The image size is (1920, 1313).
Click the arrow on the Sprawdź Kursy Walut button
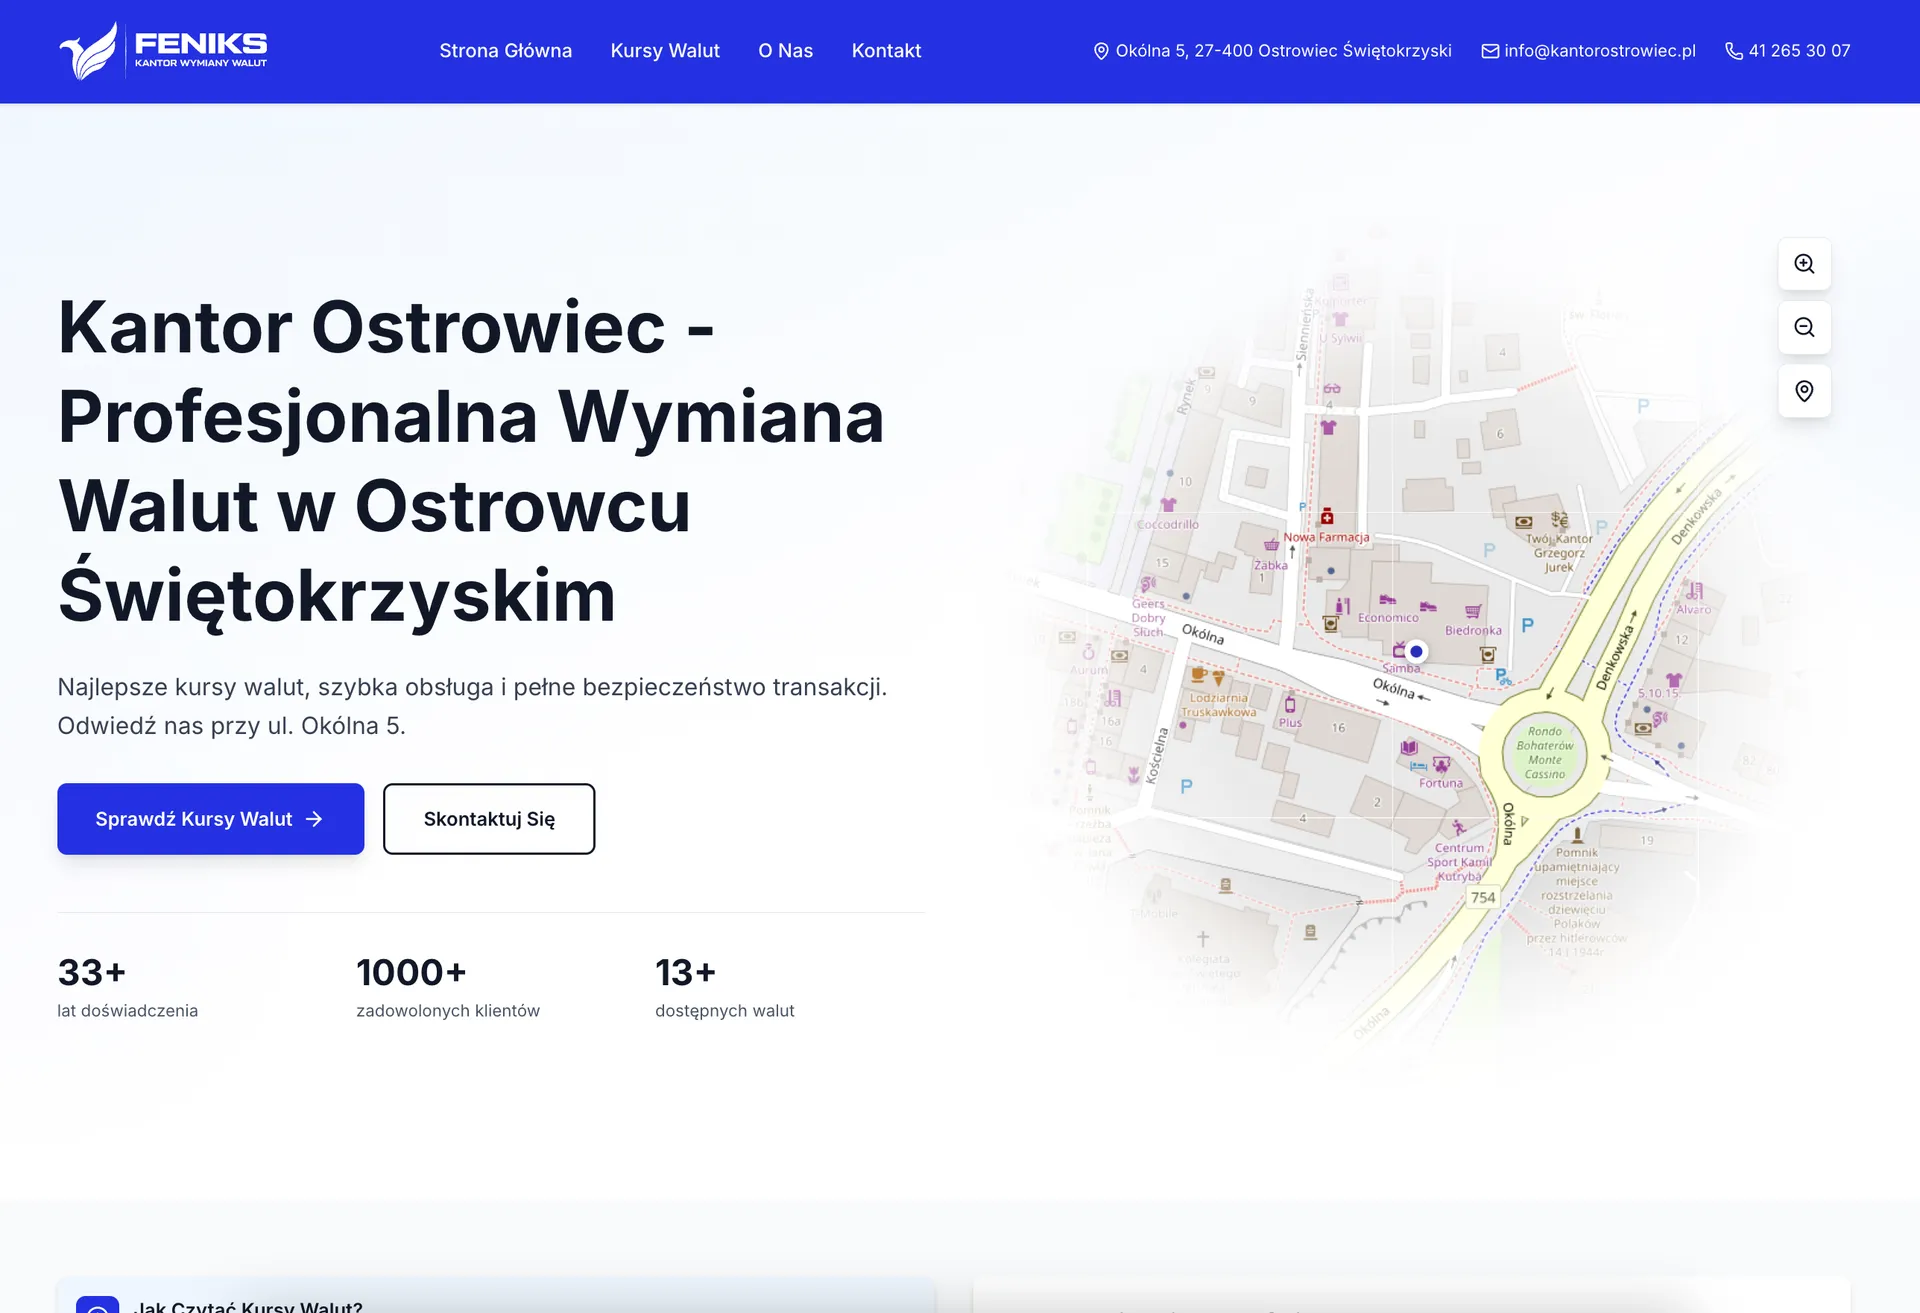(315, 819)
